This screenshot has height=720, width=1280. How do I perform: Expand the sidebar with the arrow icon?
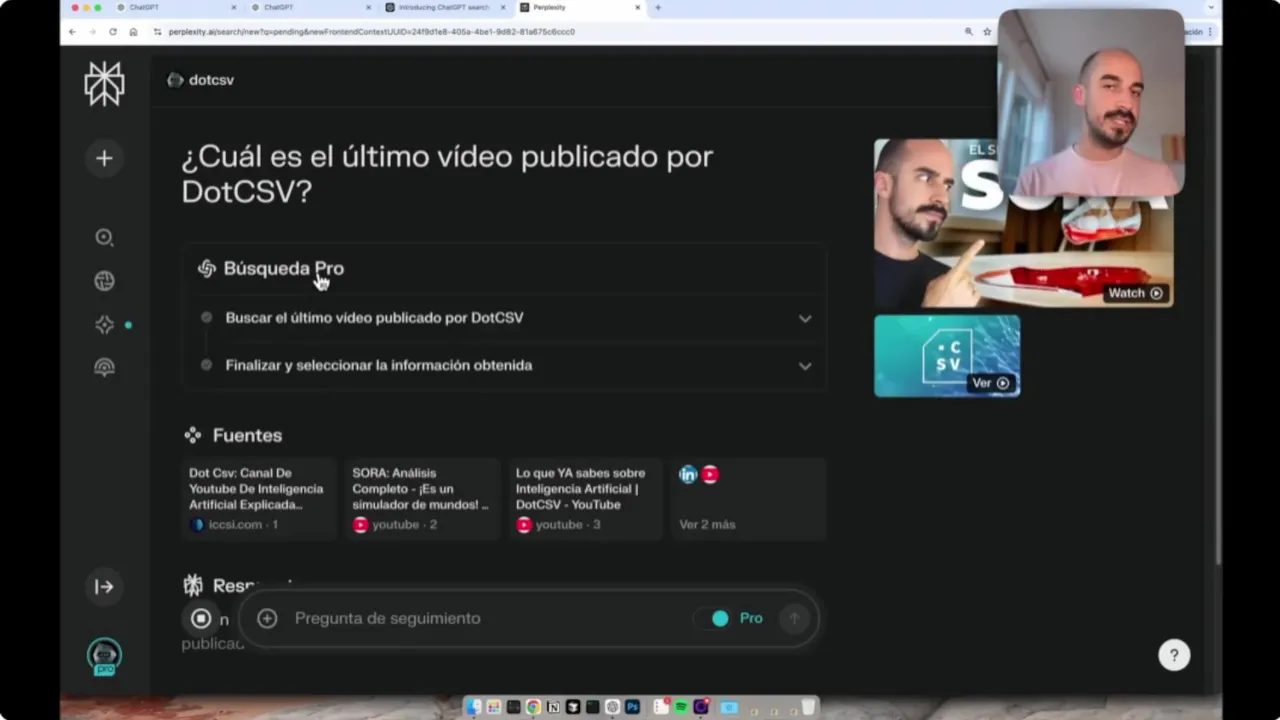(x=104, y=587)
